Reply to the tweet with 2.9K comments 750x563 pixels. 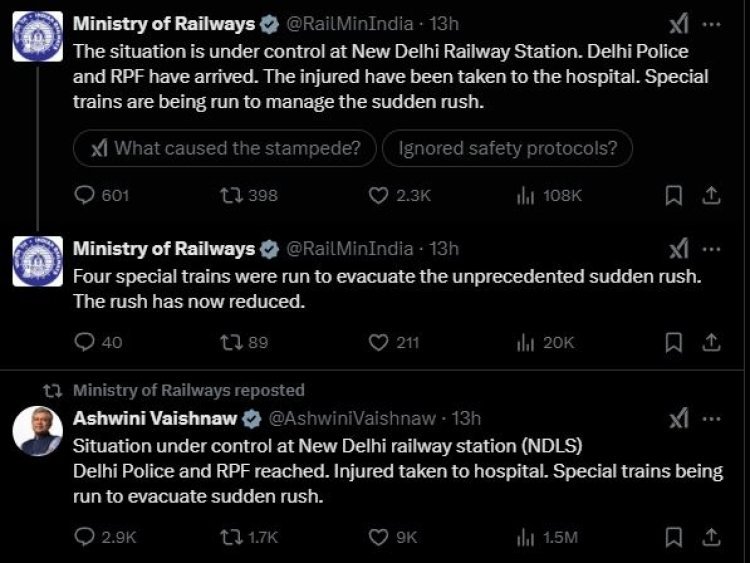[85, 537]
